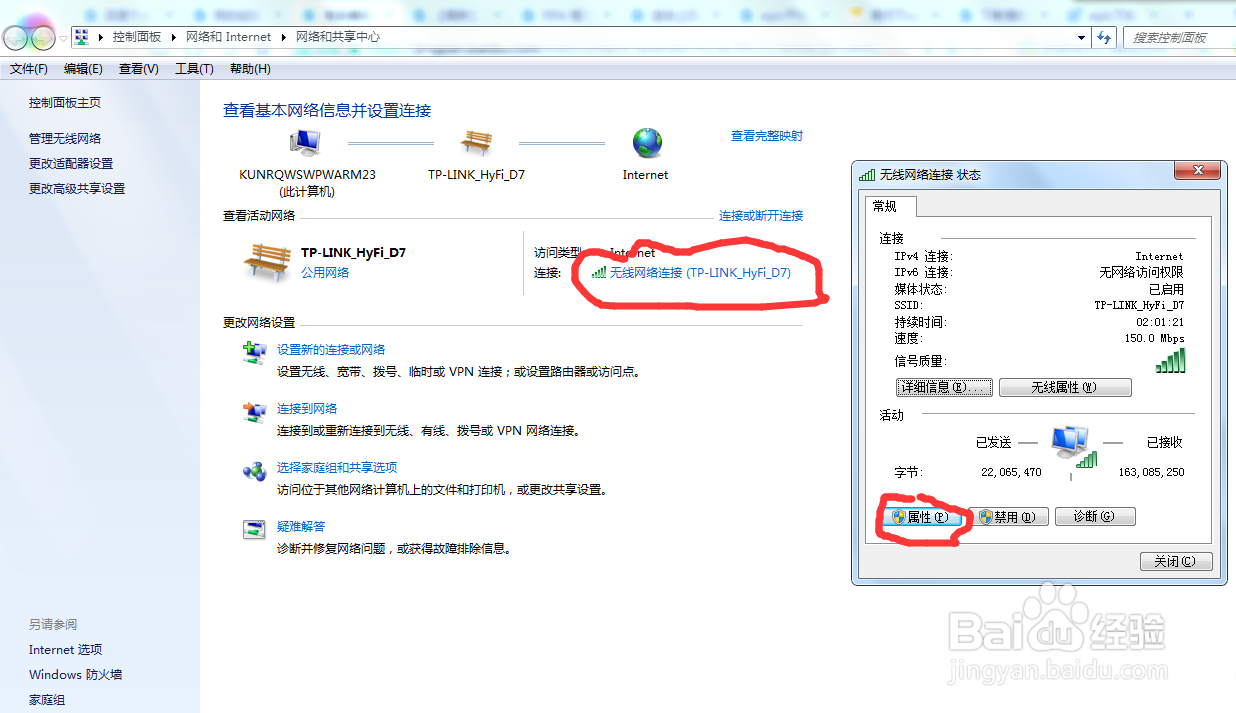Click 连接到网络 link
This screenshot has width=1236, height=713.
(x=307, y=409)
